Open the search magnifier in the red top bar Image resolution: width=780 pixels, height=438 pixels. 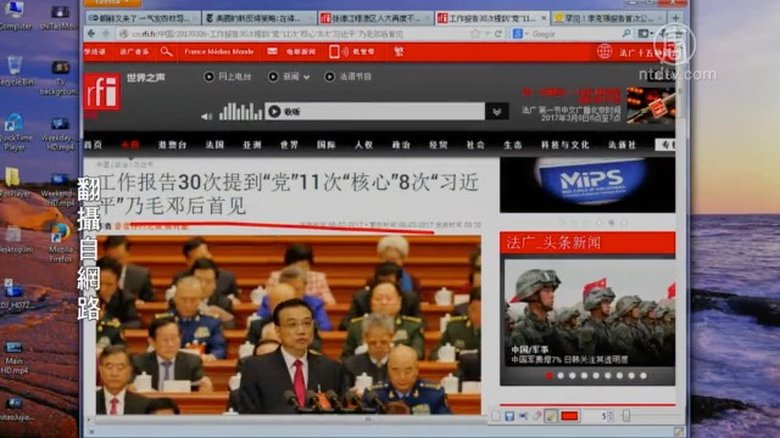click(166, 51)
